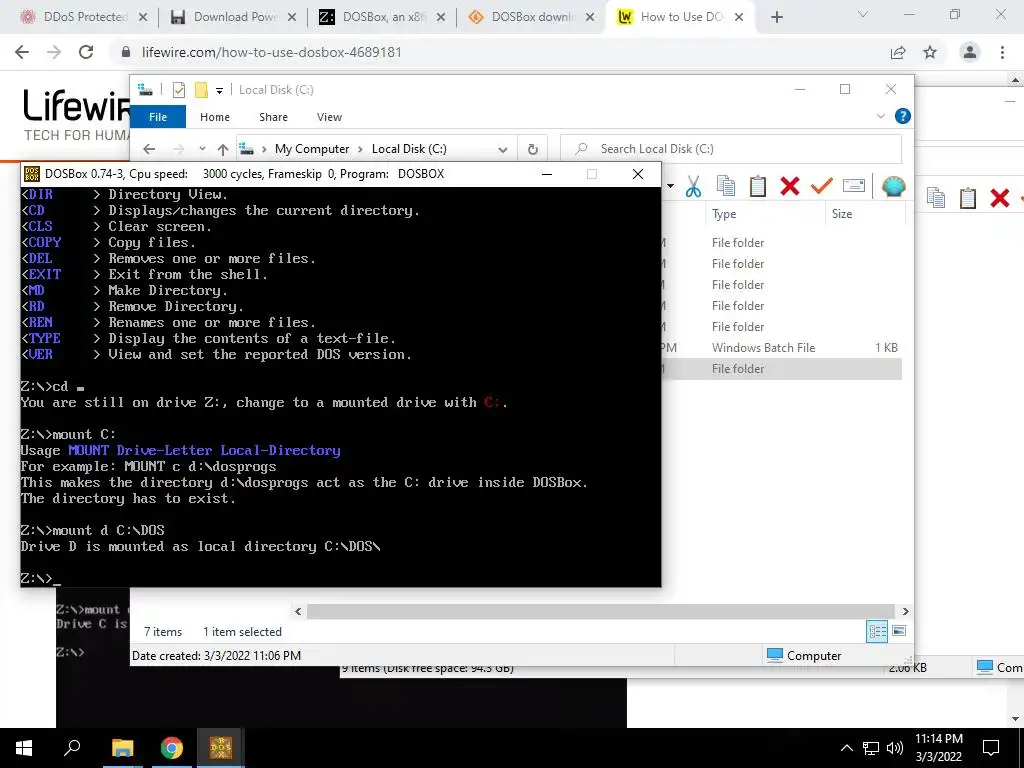Image resolution: width=1024 pixels, height=768 pixels.
Task: Share this page from Chrome address bar
Action: tap(898, 52)
